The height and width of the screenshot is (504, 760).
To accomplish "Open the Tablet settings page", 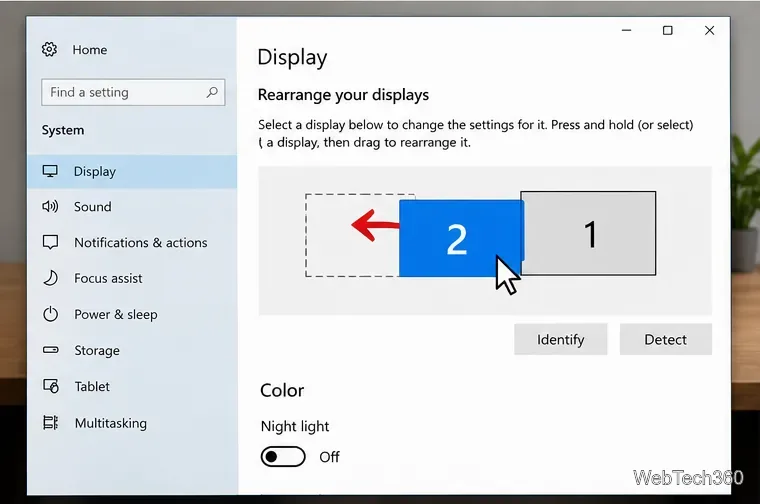I will coord(132,387).
